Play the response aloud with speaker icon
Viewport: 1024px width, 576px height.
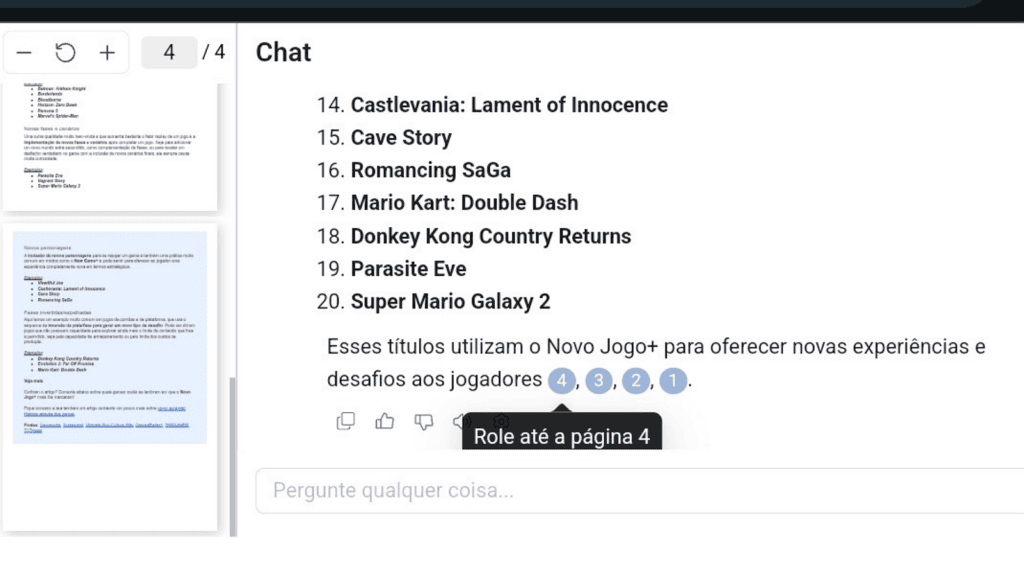pos(461,421)
